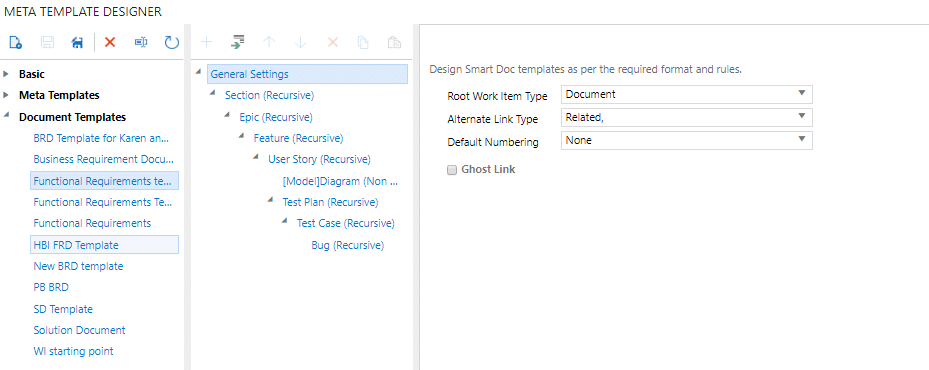Open the Solution Document template
929x370 pixels.
tap(79, 330)
